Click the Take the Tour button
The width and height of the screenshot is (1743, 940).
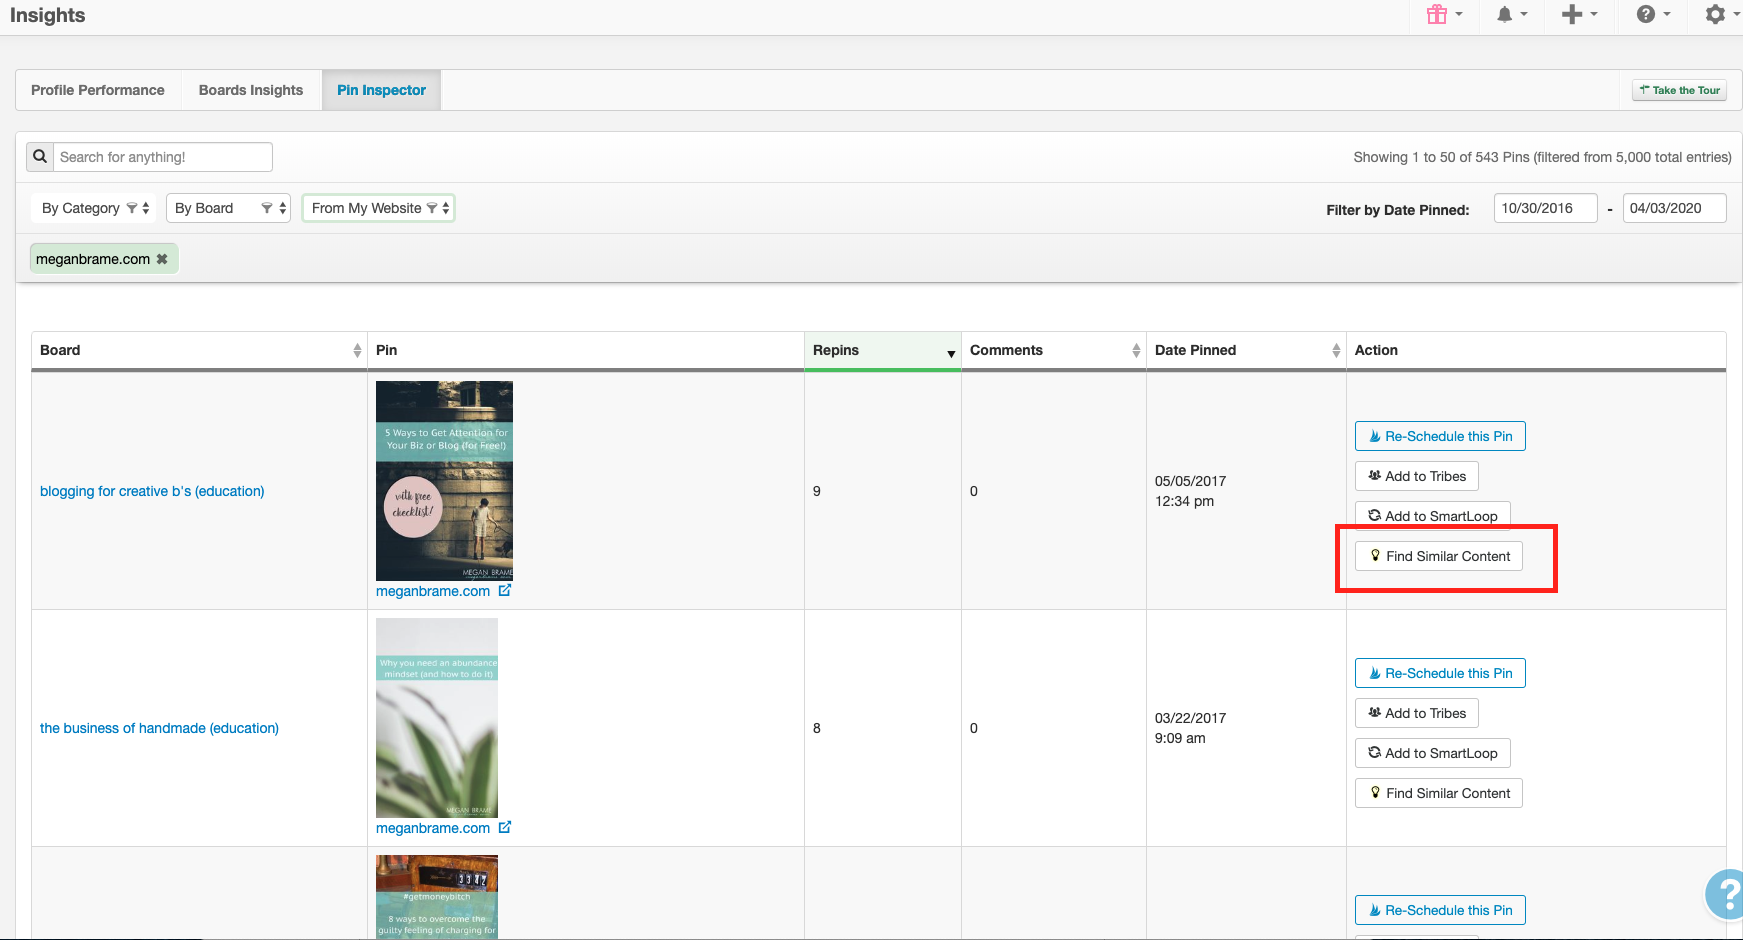1680,90
